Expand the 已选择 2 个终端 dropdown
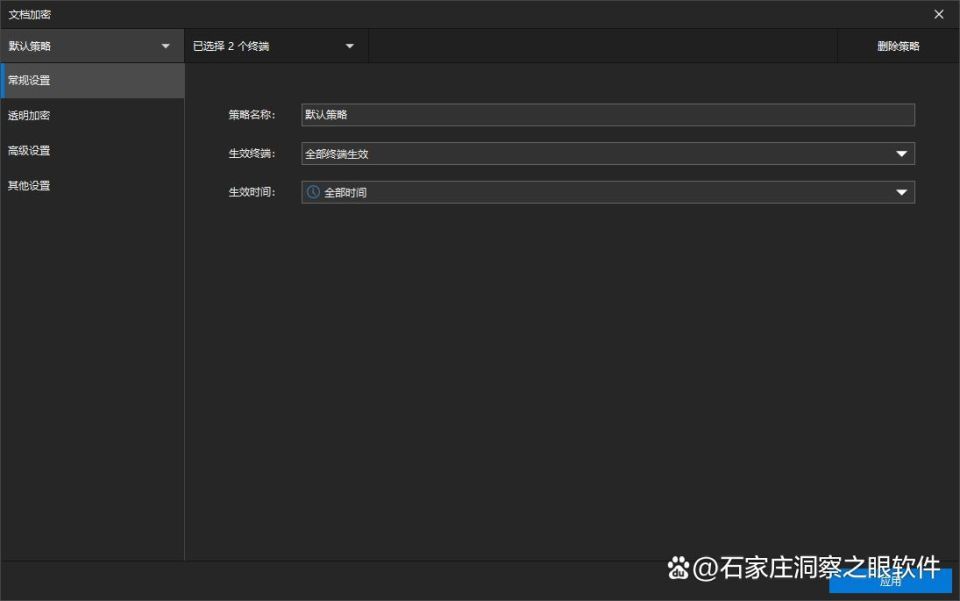The width and height of the screenshot is (960, 601). (276, 46)
